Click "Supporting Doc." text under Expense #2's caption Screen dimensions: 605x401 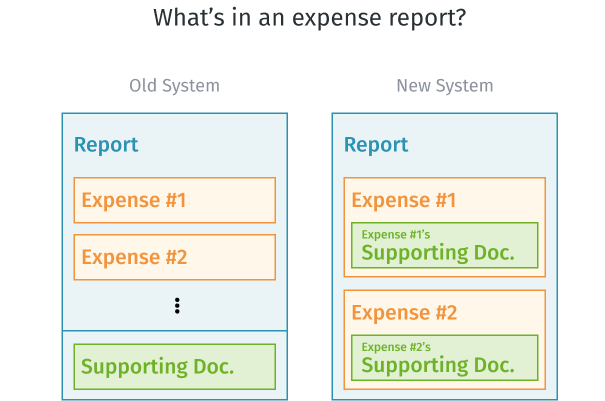pos(438,365)
